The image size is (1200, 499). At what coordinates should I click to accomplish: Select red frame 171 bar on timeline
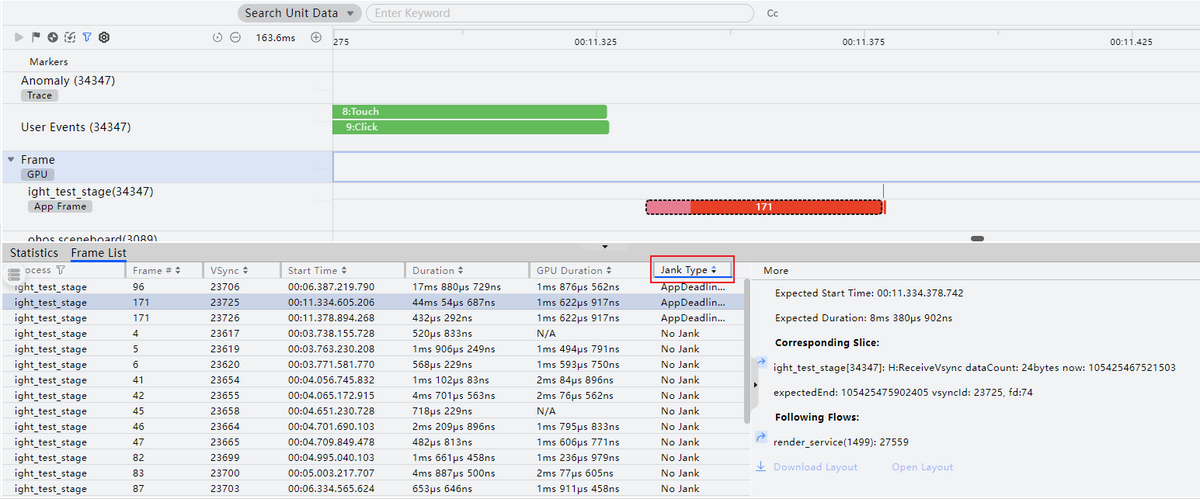[765, 207]
